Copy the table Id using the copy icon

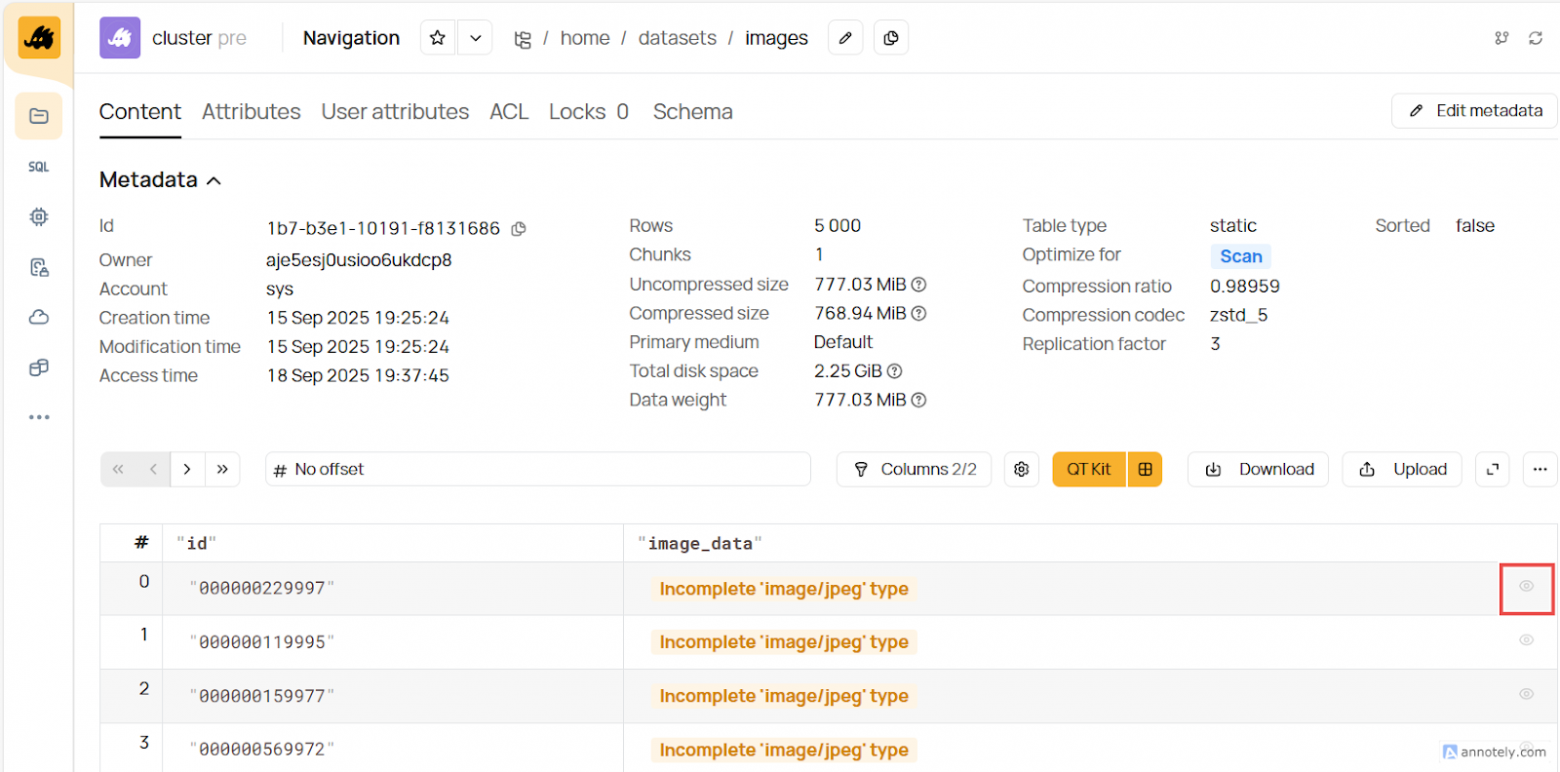[x=518, y=228]
